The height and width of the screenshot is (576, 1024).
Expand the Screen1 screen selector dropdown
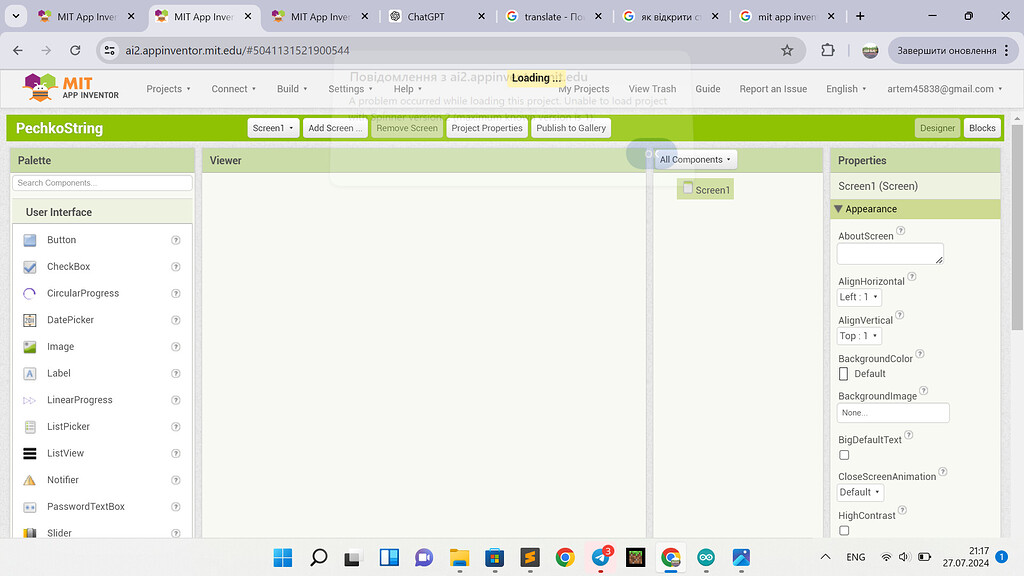pos(273,128)
